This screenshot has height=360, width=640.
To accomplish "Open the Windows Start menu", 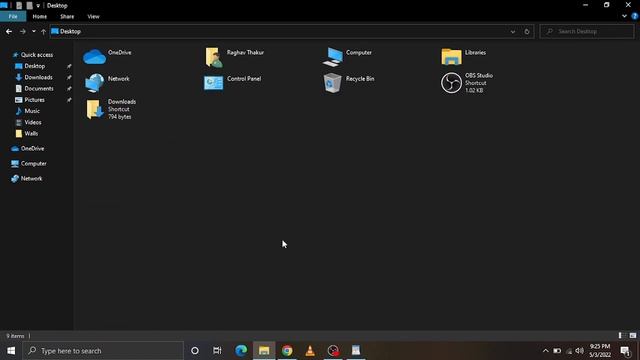I will (x=11, y=351).
